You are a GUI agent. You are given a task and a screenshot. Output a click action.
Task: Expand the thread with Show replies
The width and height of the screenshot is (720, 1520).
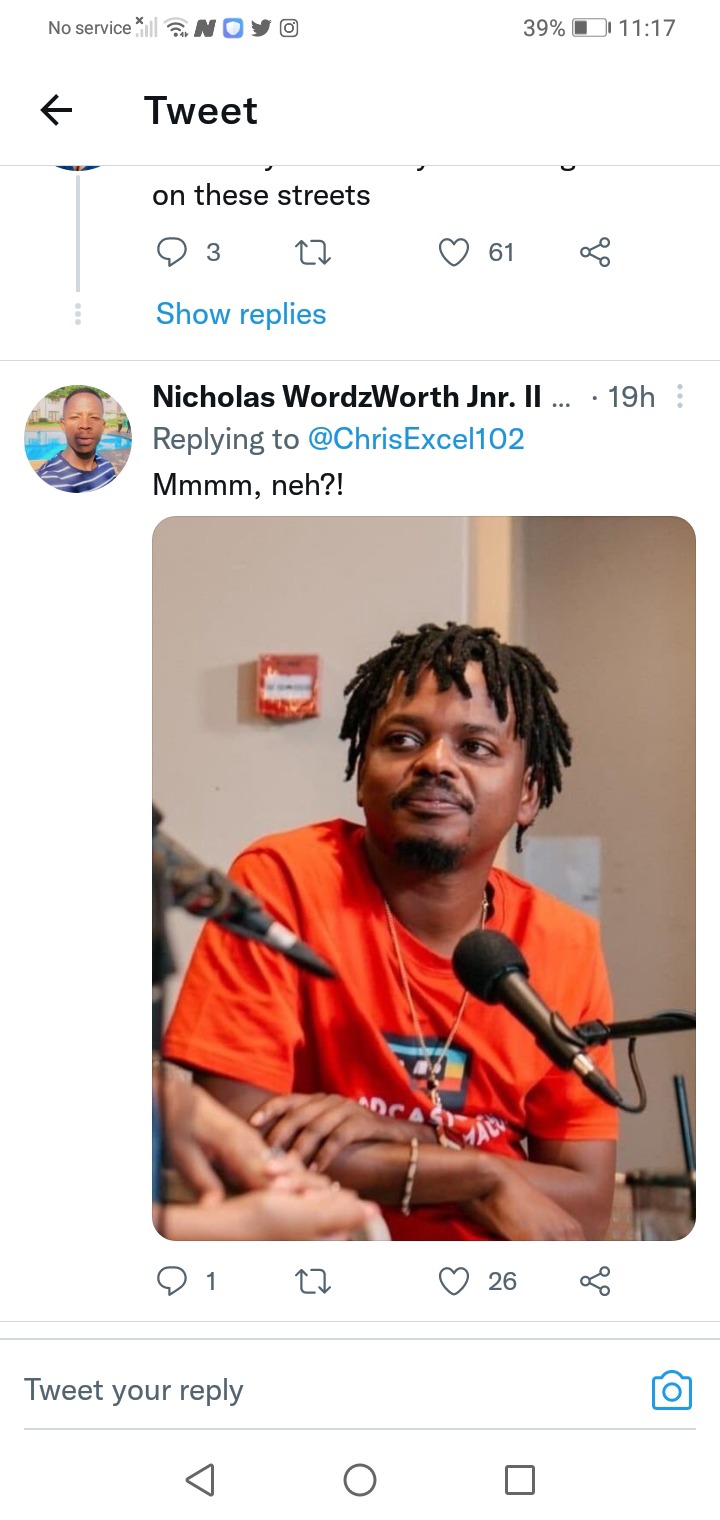(x=241, y=314)
